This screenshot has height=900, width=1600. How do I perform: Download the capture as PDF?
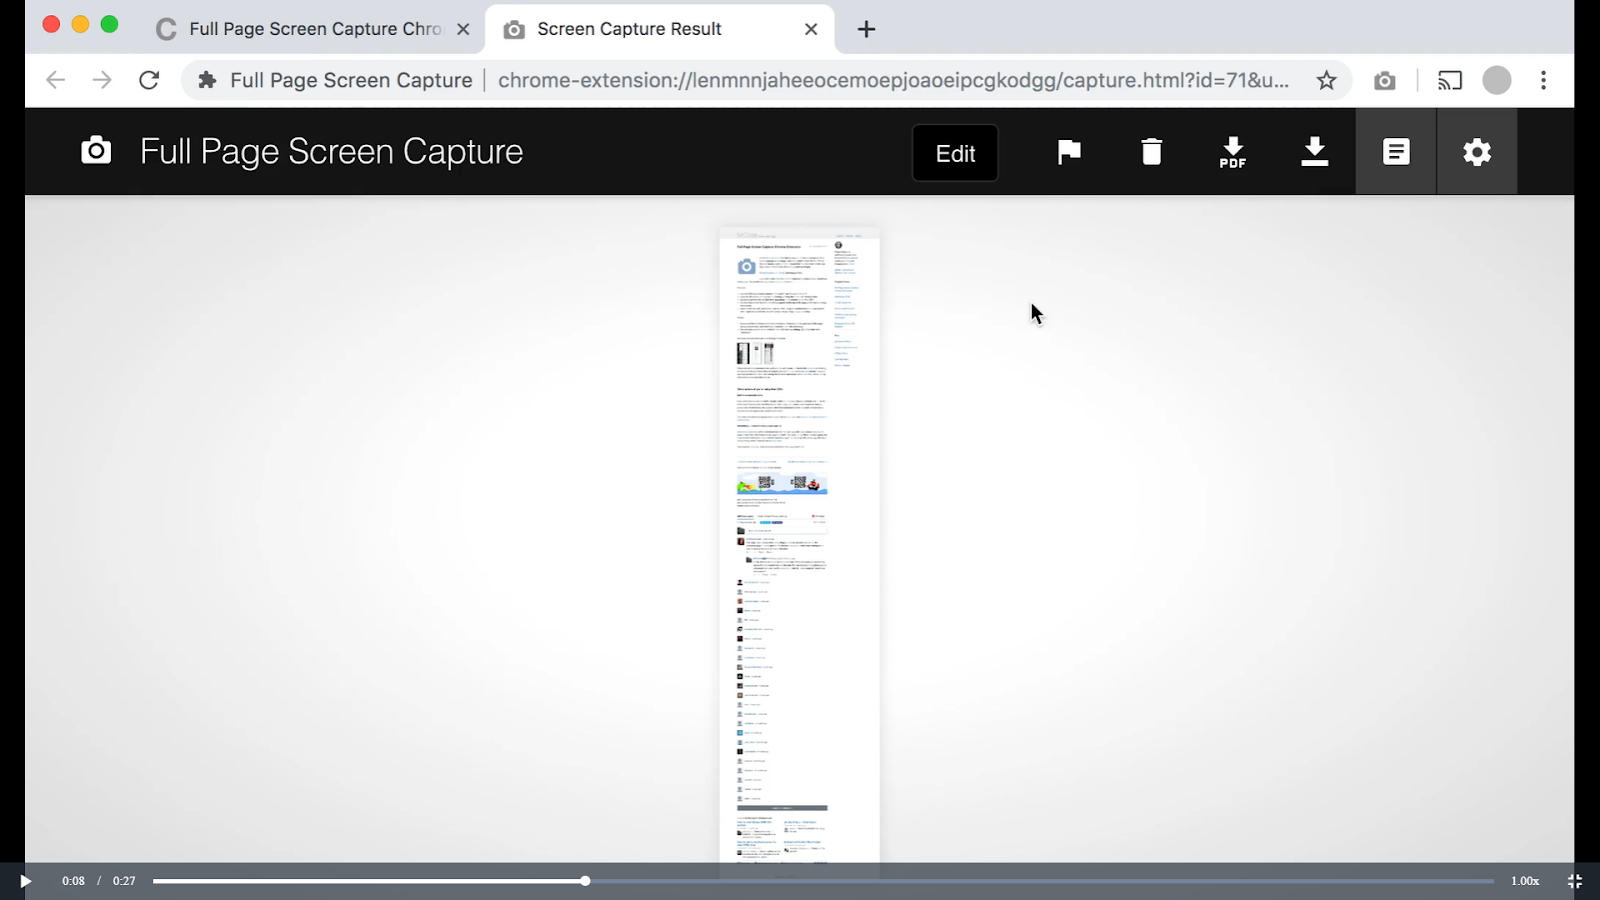(x=1233, y=152)
